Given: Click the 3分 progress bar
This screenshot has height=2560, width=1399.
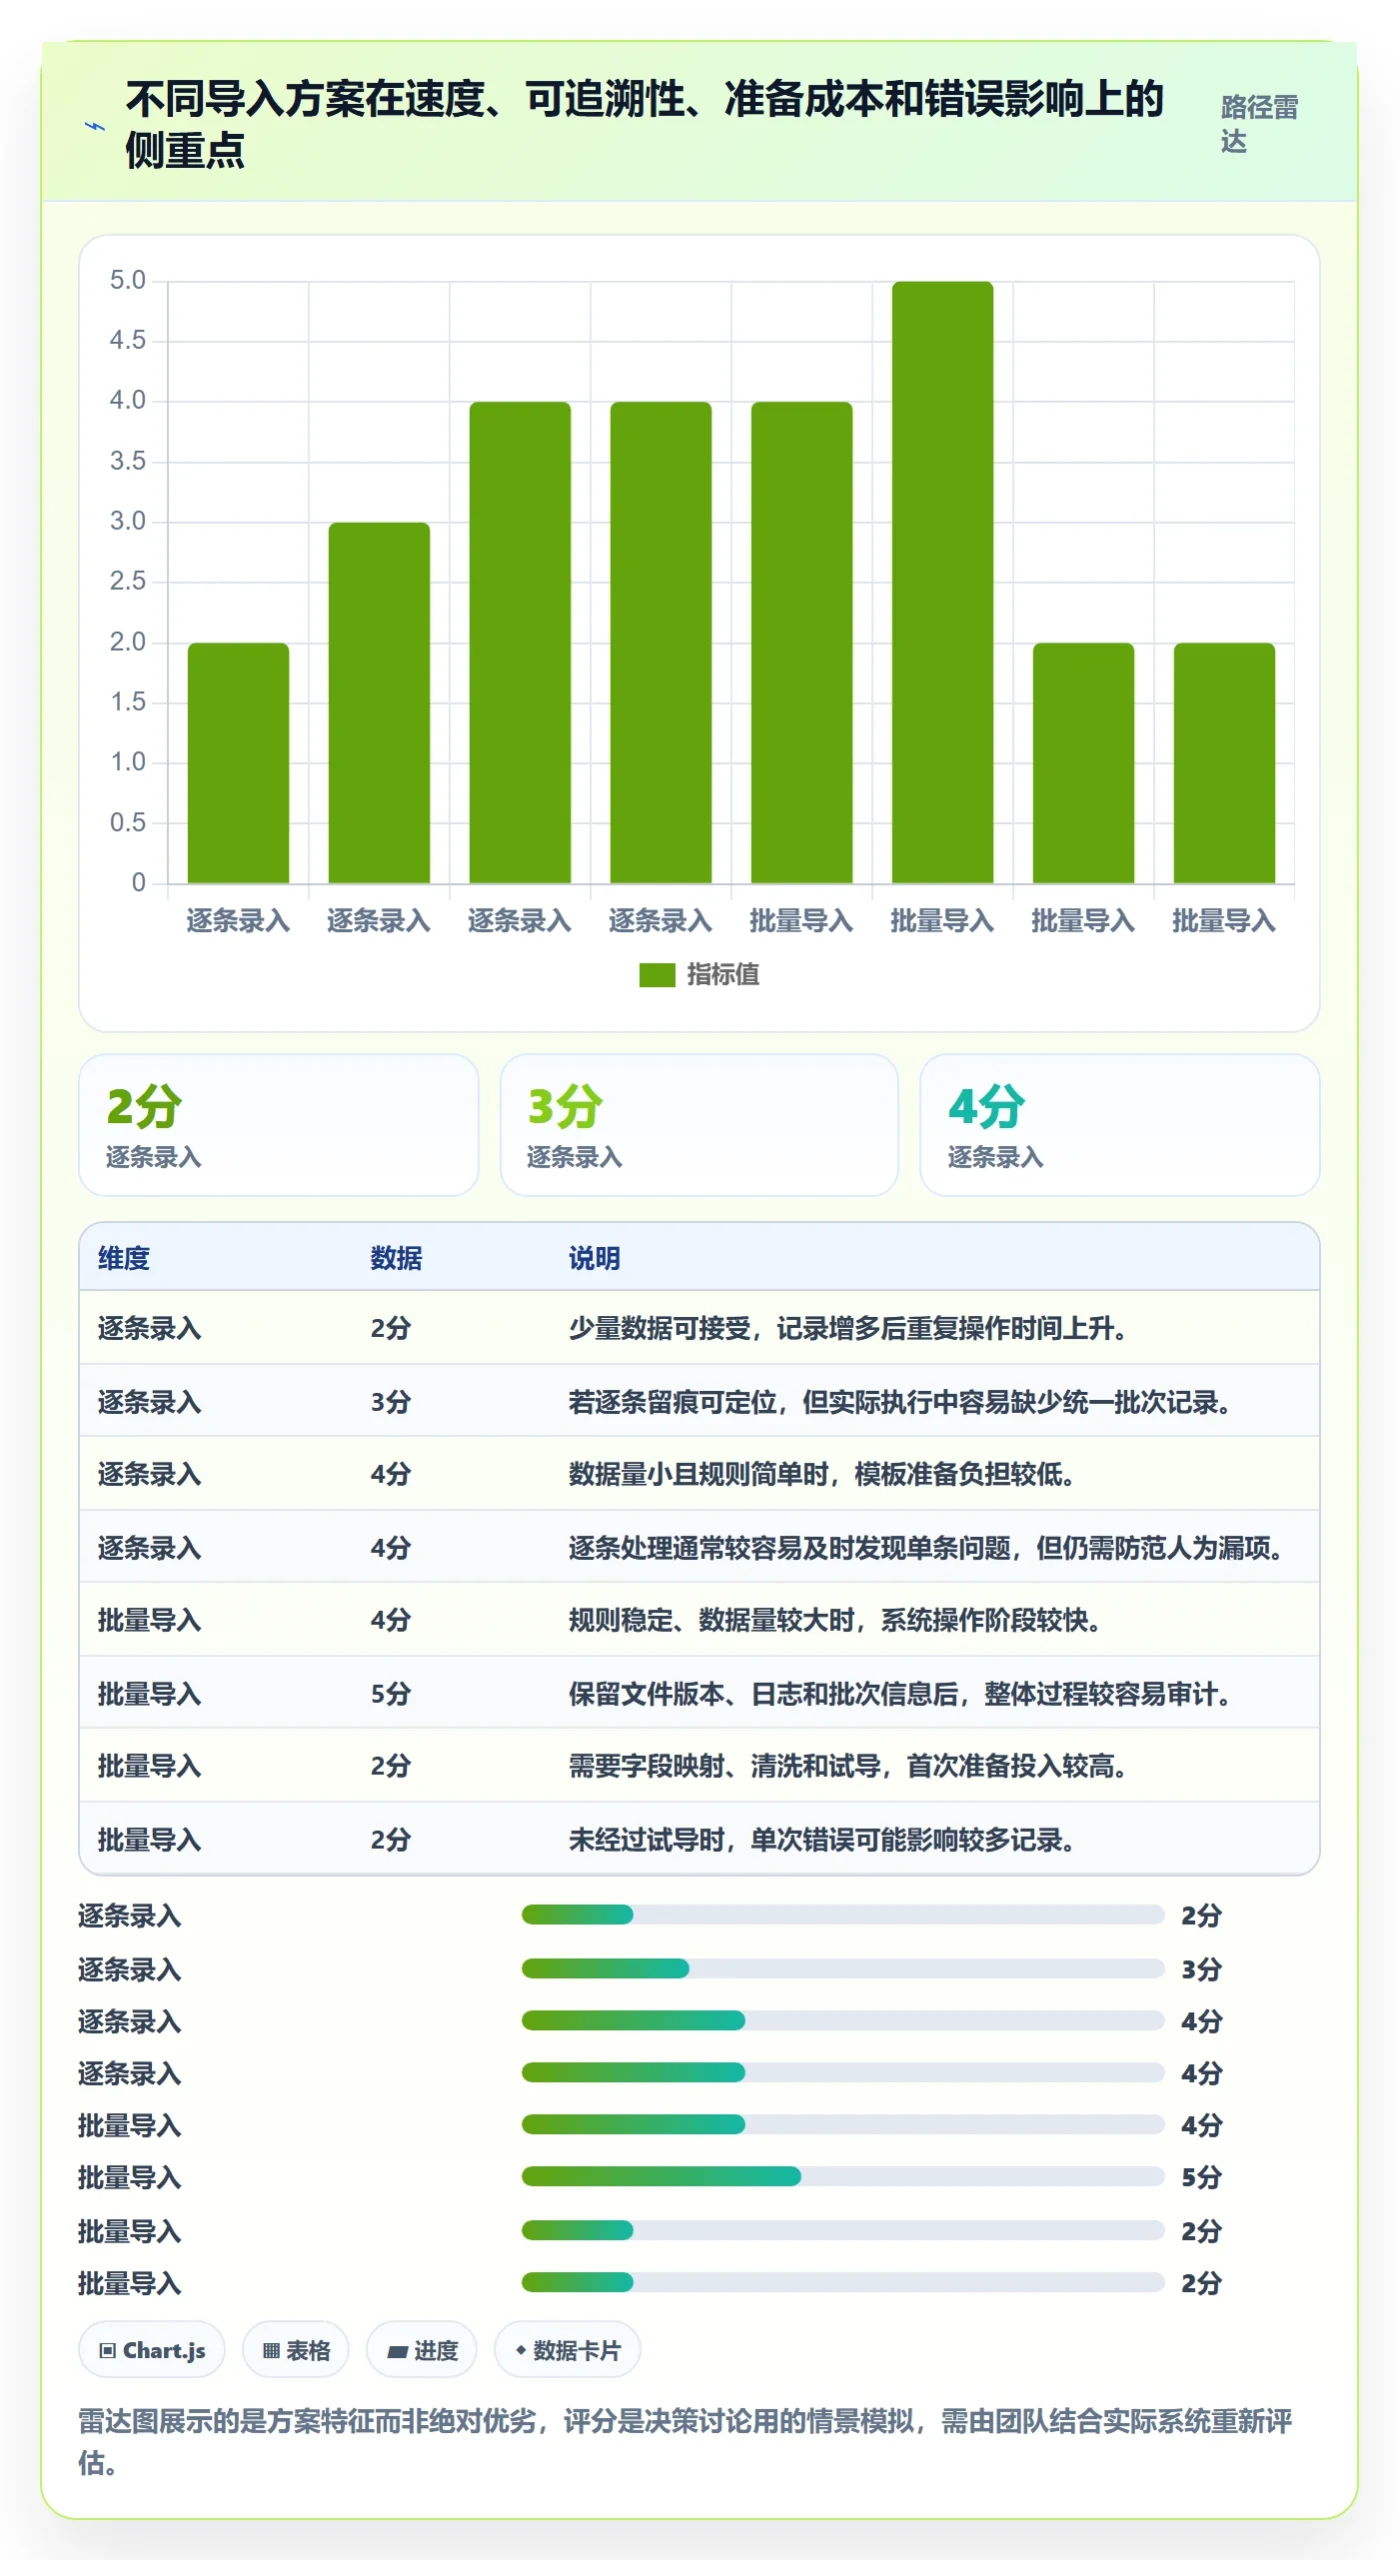Looking at the screenshot, I should pos(842,1969).
